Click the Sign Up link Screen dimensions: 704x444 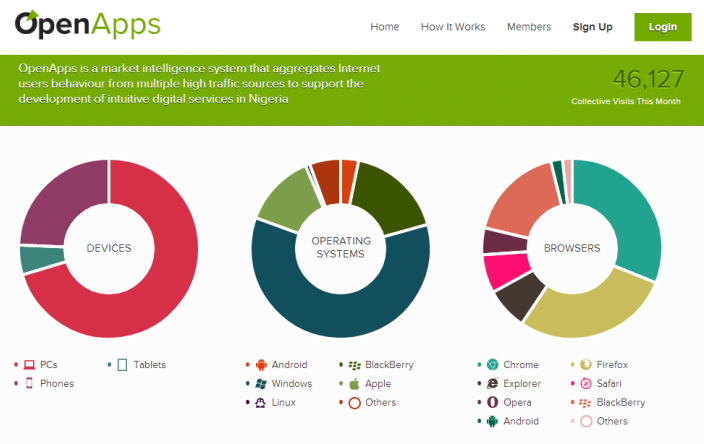pyautogui.click(x=592, y=27)
